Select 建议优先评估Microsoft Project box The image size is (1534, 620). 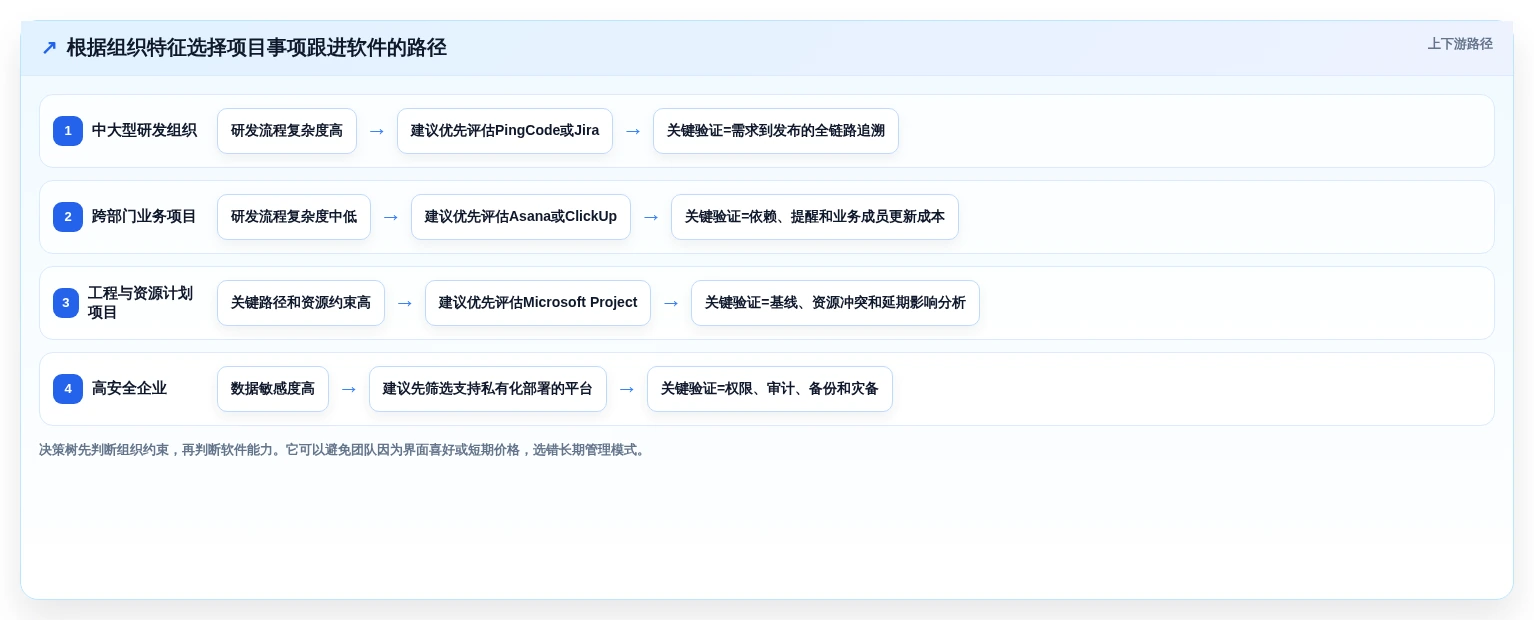[x=538, y=303]
